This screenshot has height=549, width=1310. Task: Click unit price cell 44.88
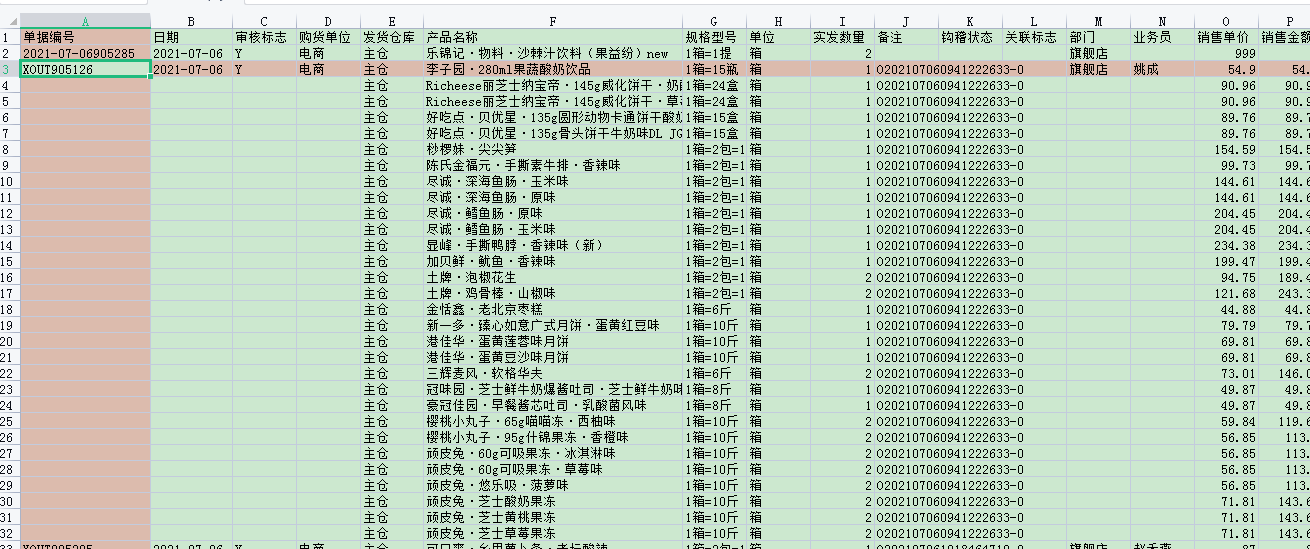pyautogui.click(x=1227, y=309)
